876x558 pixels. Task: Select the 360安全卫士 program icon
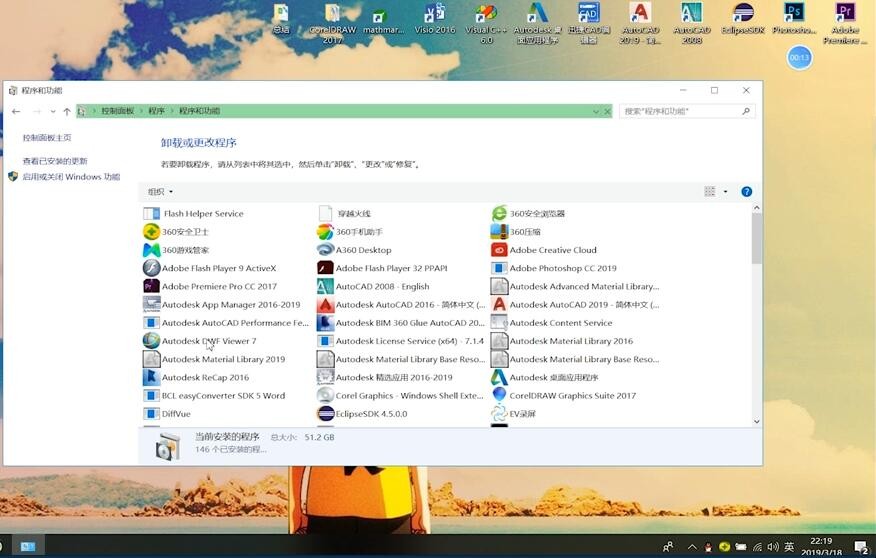pyautogui.click(x=151, y=232)
